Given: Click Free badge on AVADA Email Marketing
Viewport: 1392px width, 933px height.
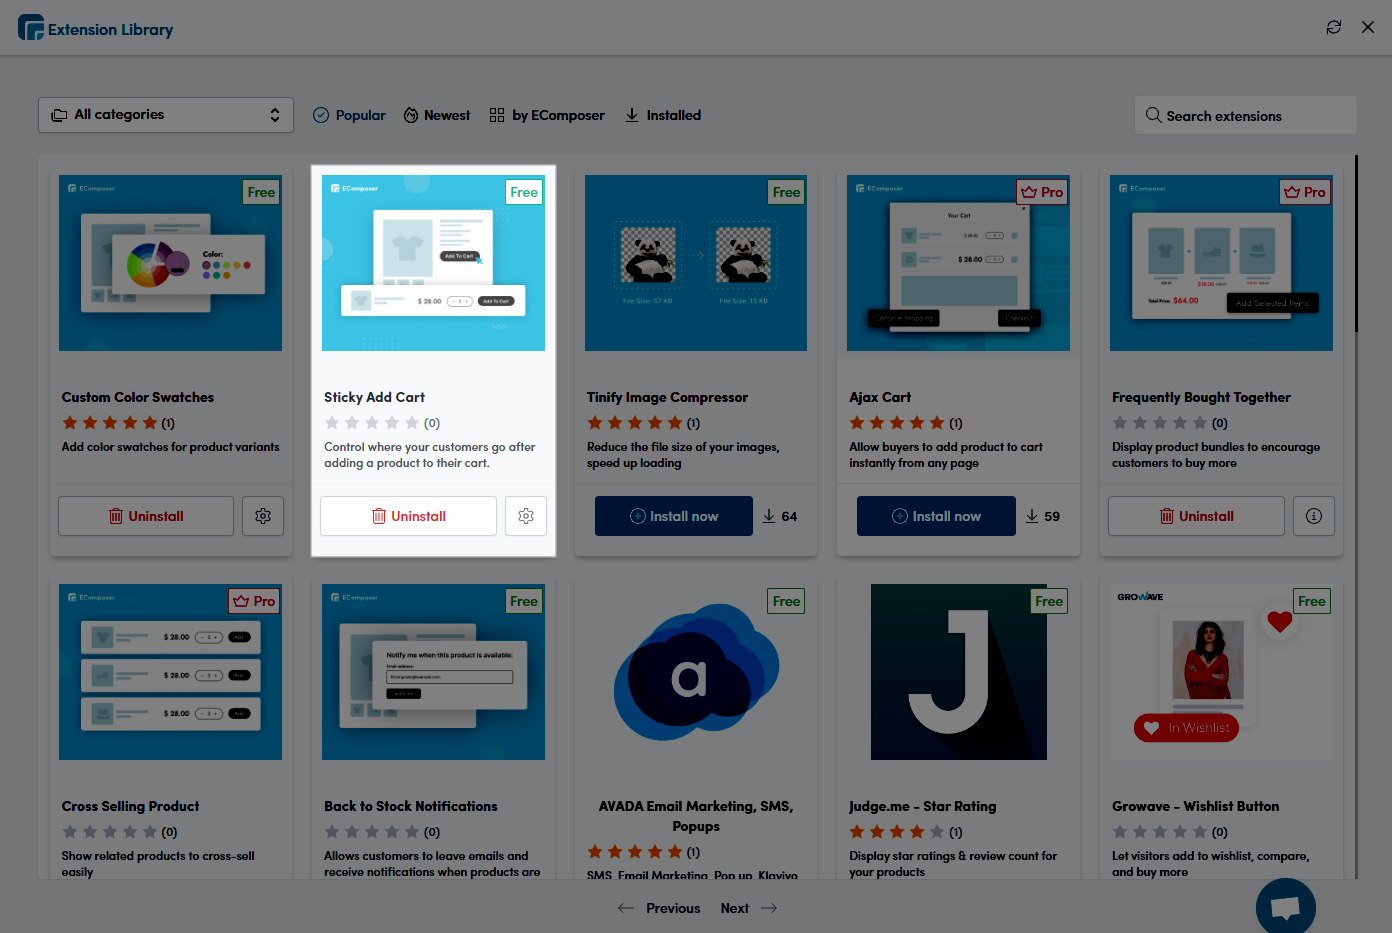Looking at the screenshot, I should [x=786, y=601].
